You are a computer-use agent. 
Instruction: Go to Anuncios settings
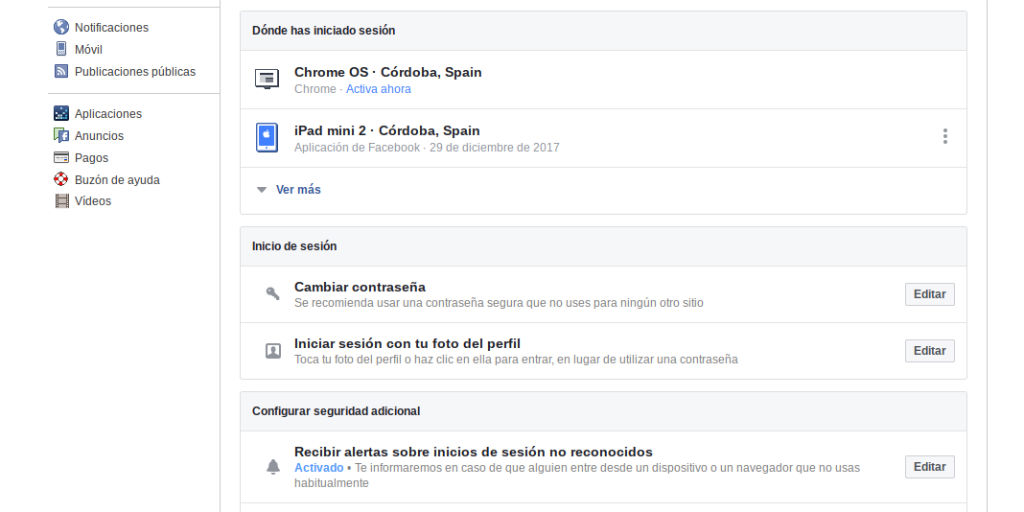(x=99, y=136)
